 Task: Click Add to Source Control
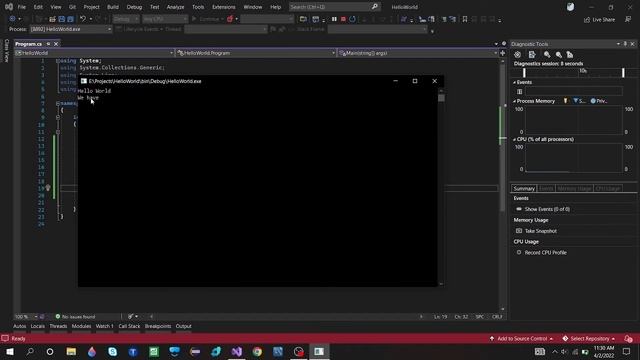pyautogui.click(x=522, y=339)
